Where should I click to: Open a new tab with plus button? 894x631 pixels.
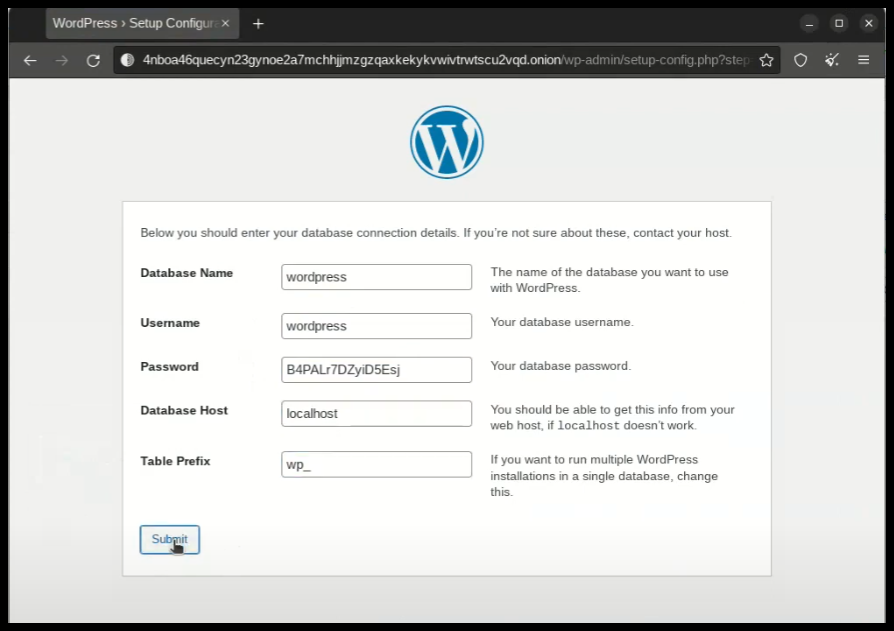(258, 23)
